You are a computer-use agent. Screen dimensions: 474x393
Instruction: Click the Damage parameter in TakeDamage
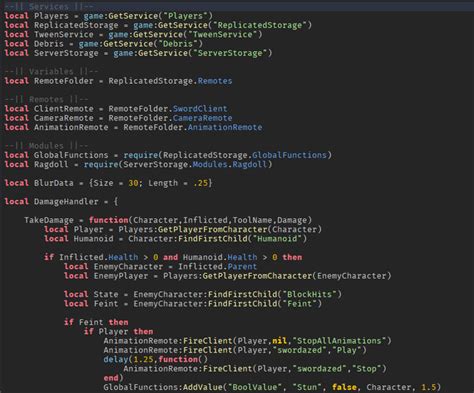point(292,220)
